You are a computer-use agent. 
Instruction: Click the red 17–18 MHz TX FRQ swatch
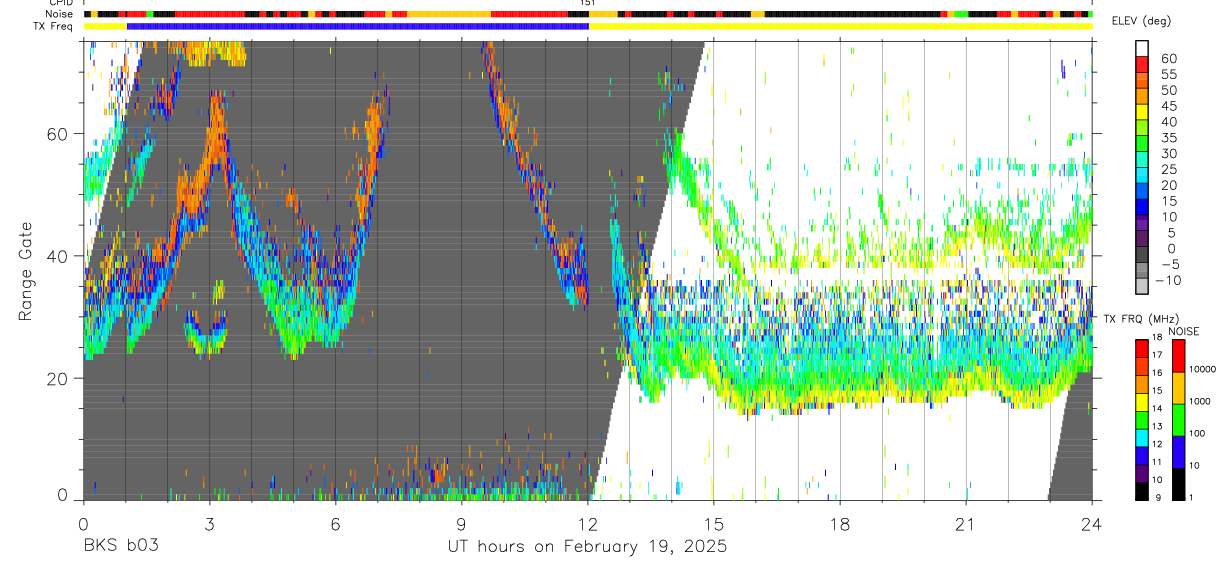click(1142, 348)
